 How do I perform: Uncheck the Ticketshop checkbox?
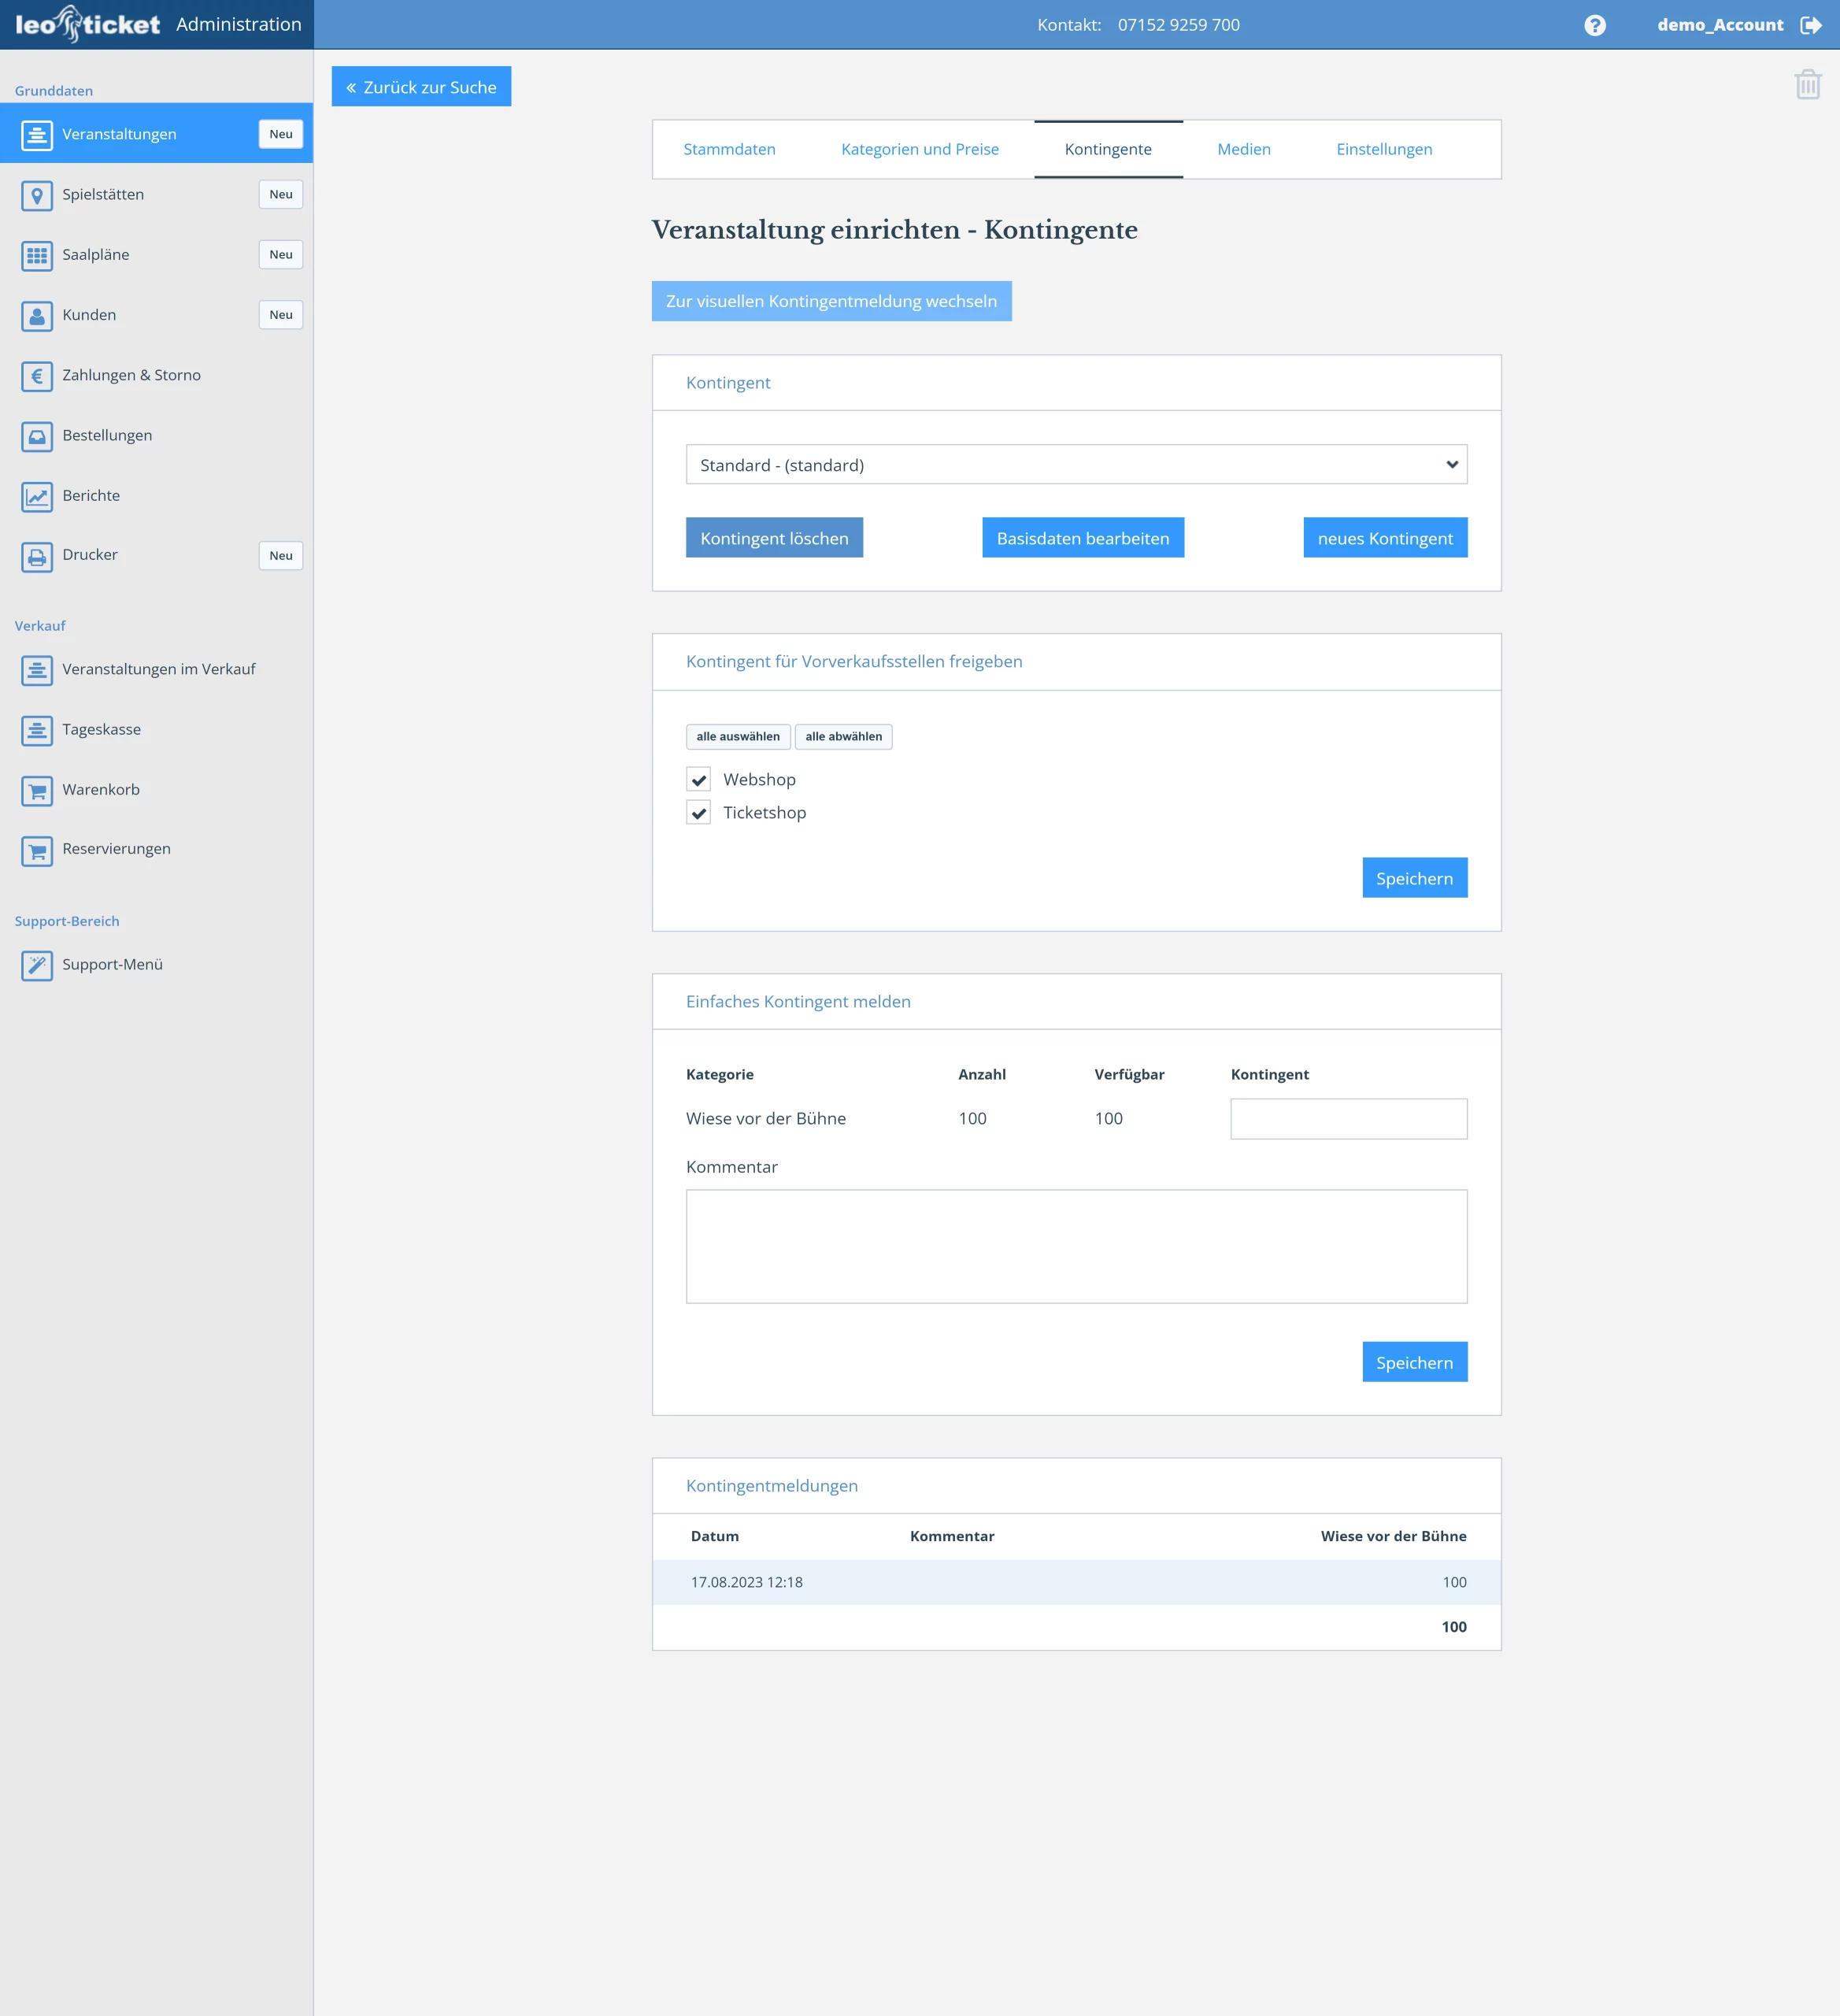698,812
